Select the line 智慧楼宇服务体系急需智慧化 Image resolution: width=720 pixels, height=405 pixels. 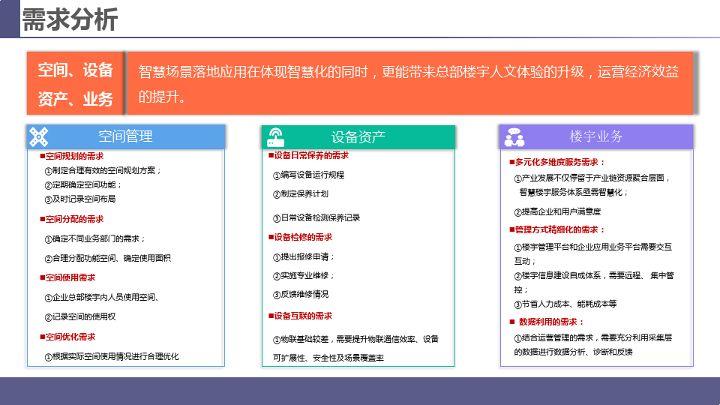coord(574,192)
